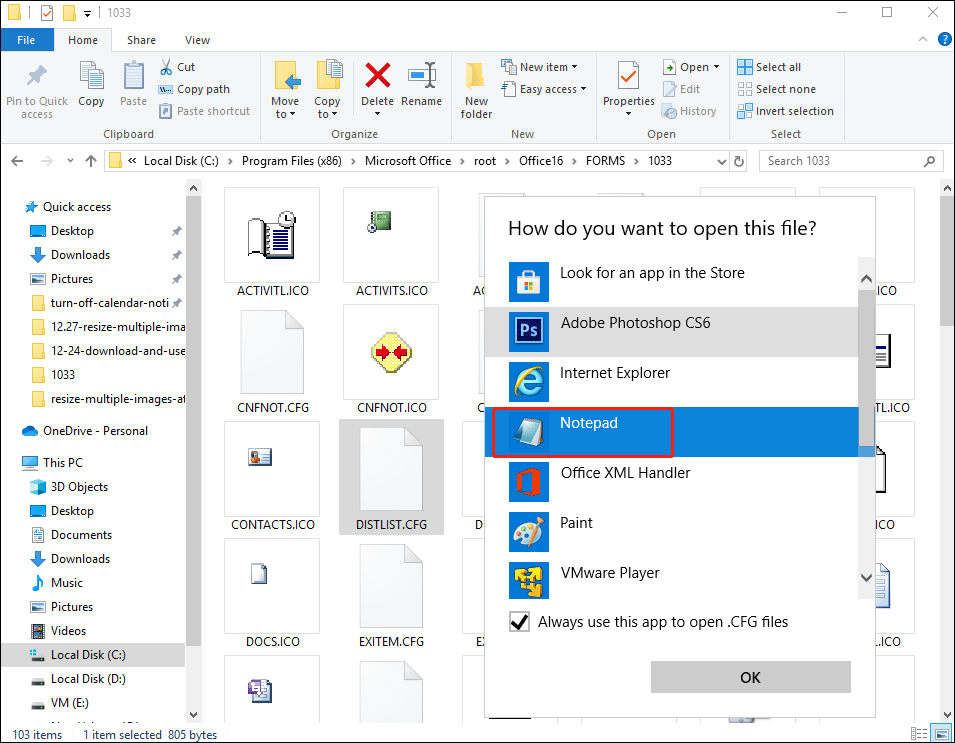
Task: Click the Rename icon
Action: (422, 76)
